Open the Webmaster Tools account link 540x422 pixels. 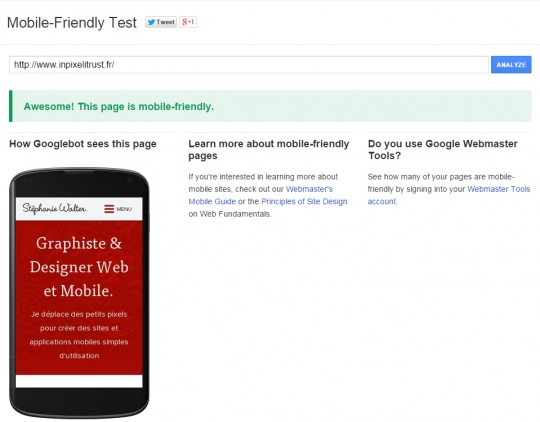coord(449,195)
